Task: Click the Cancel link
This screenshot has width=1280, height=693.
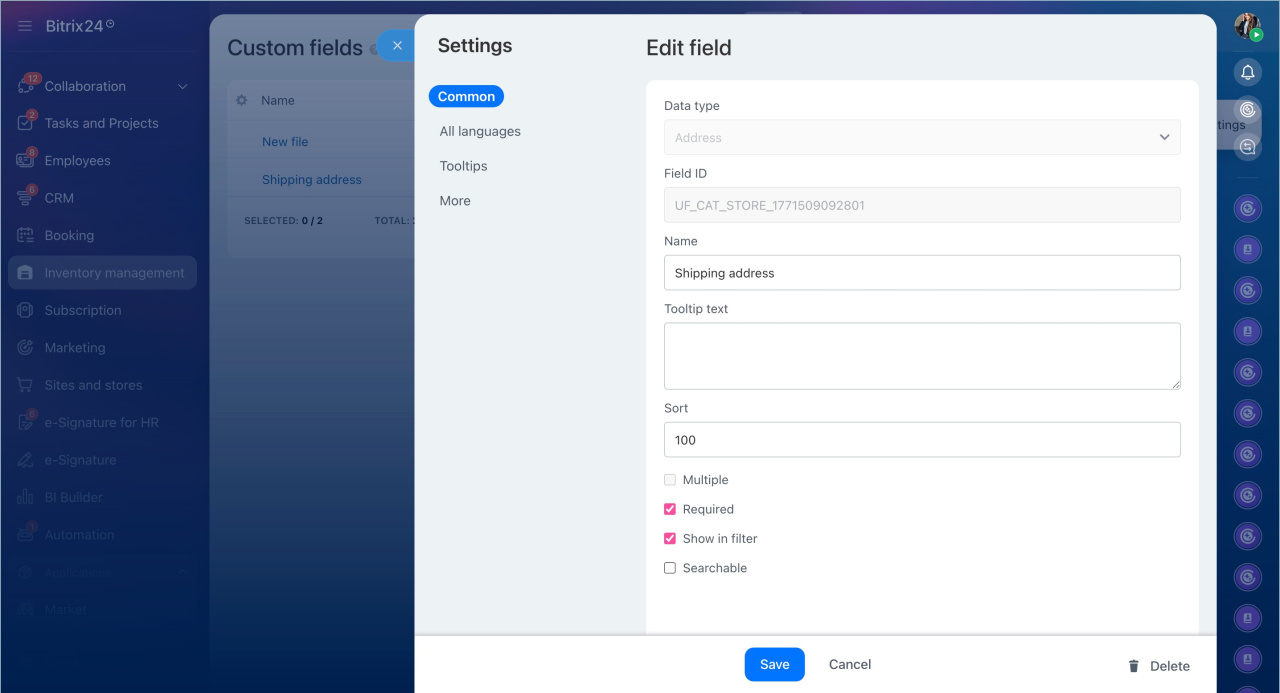Action: (x=849, y=665)
